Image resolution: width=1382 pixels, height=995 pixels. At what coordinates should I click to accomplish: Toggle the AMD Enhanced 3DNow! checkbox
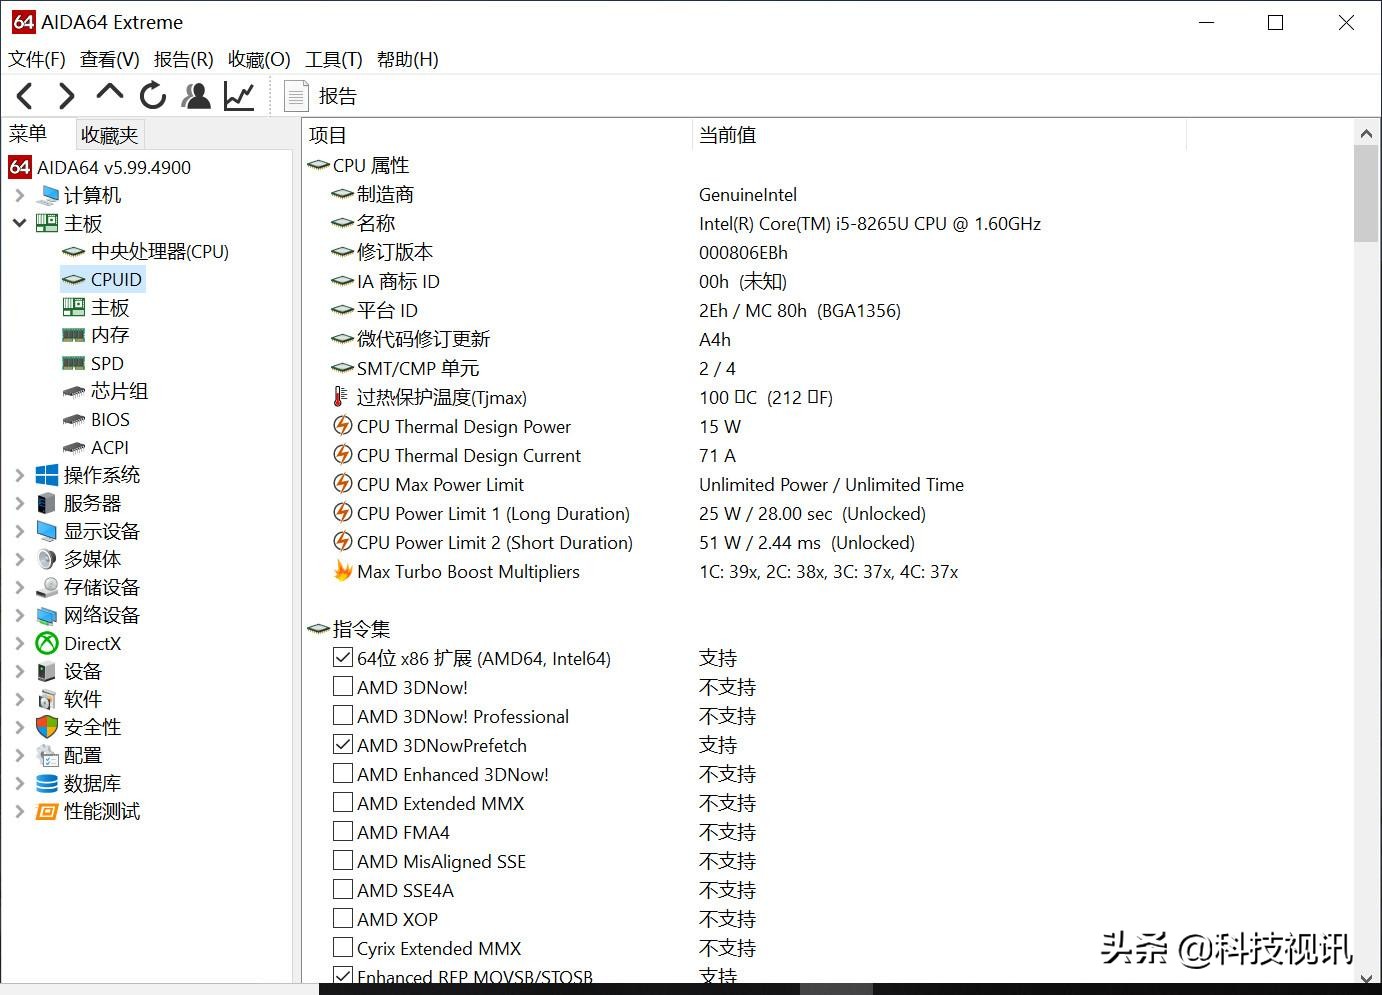343,773
